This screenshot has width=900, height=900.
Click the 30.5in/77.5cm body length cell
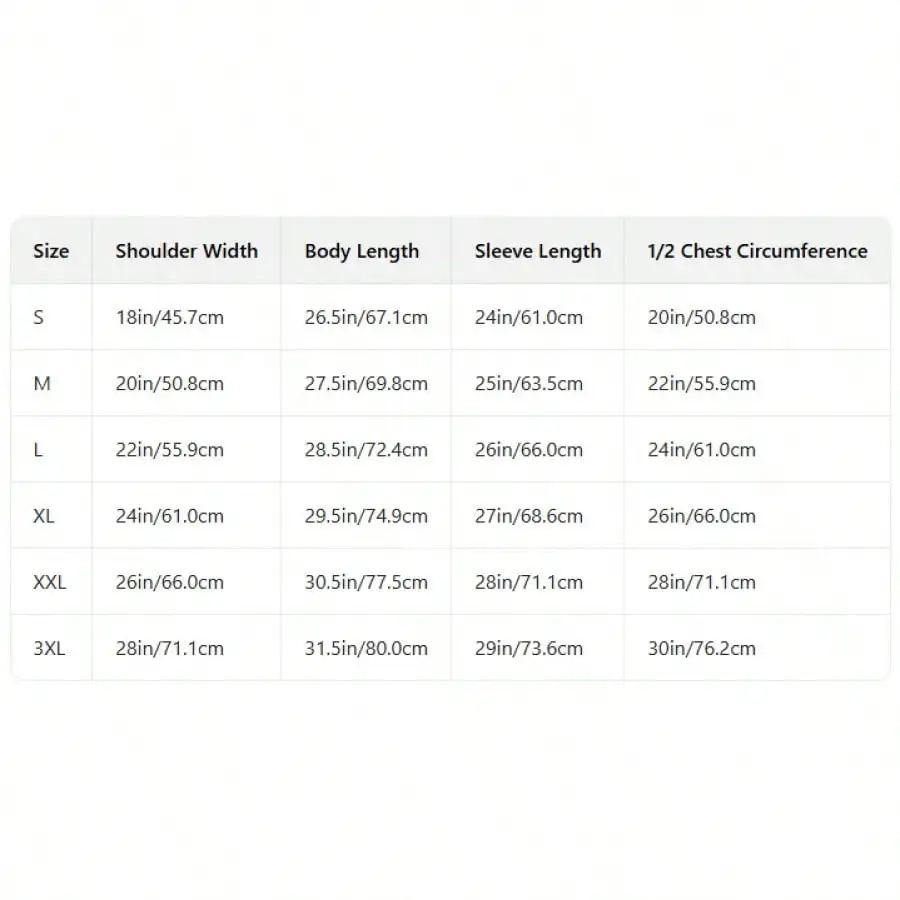(366, 582)
